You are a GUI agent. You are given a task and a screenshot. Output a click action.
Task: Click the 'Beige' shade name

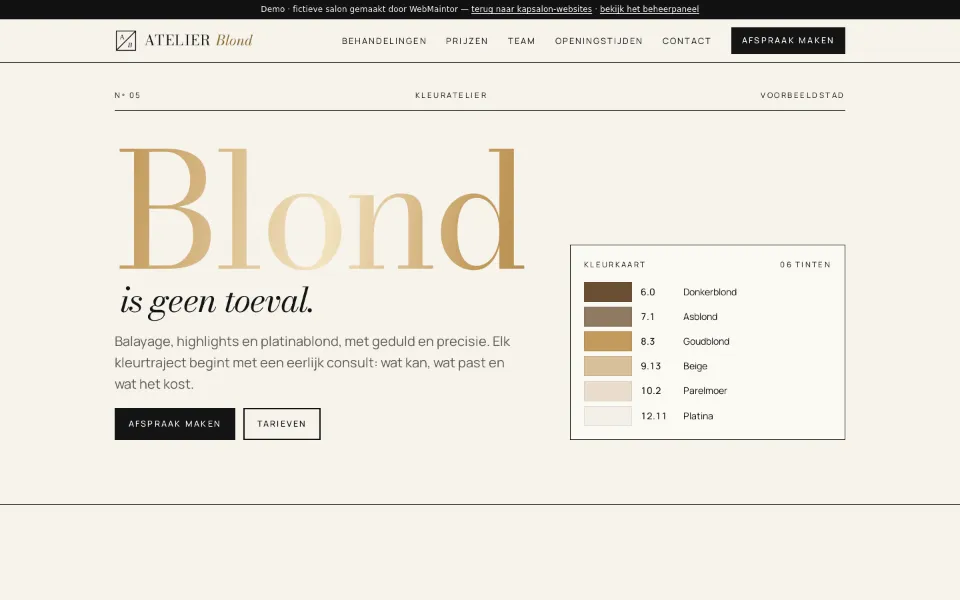click(695, 366)
